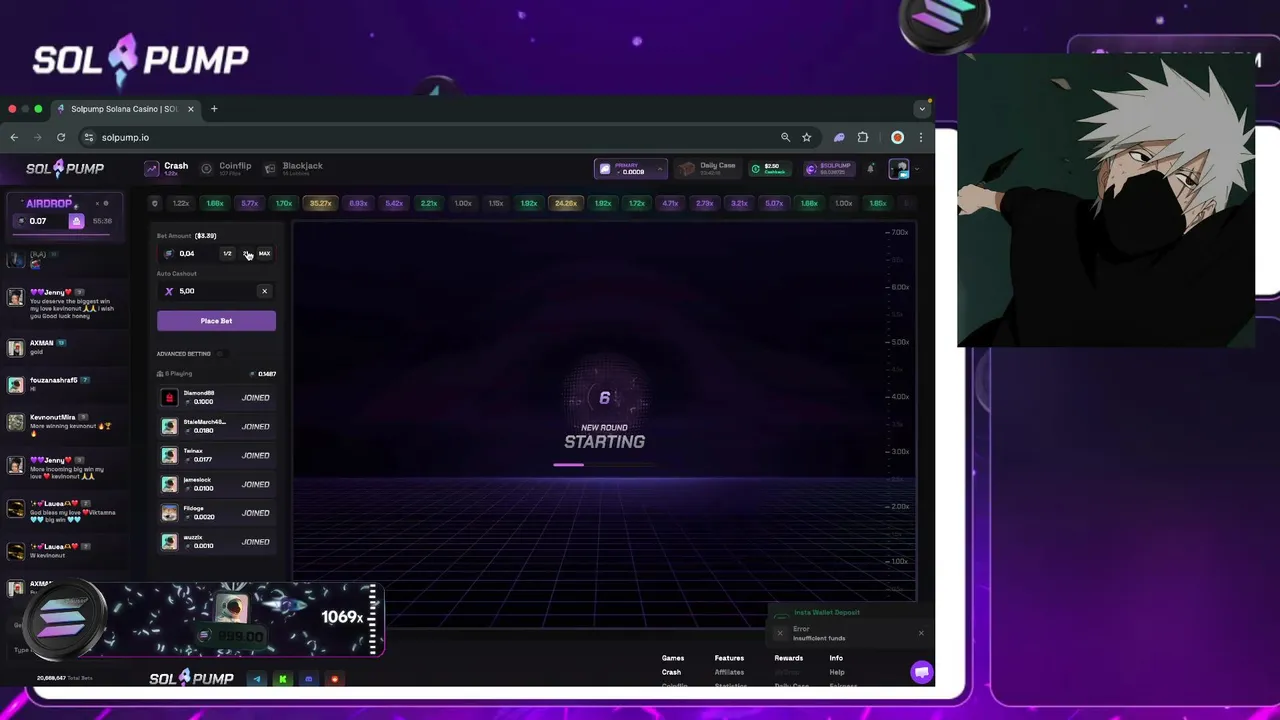Select the Solpump Solana Casino browser tab
The image size is (1280, 720).
(125, 109)
